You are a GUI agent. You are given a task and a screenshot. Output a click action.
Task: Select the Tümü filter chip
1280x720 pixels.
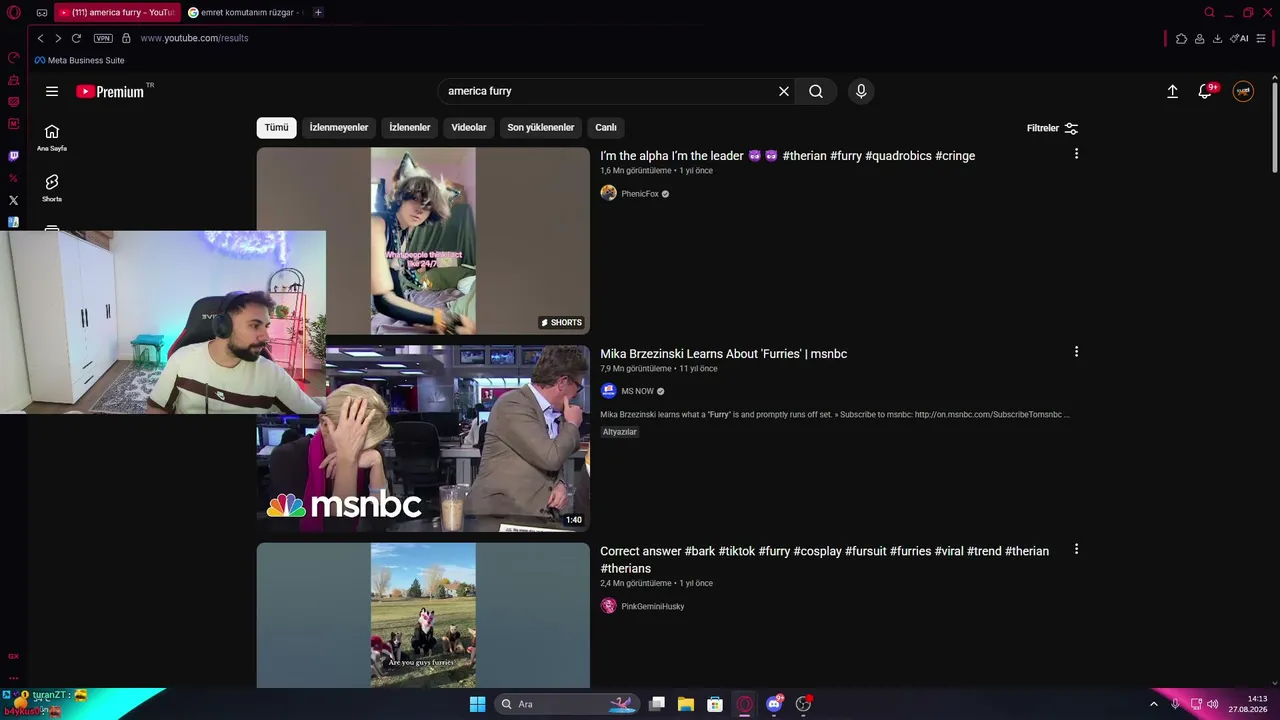(x=276, y=128)
